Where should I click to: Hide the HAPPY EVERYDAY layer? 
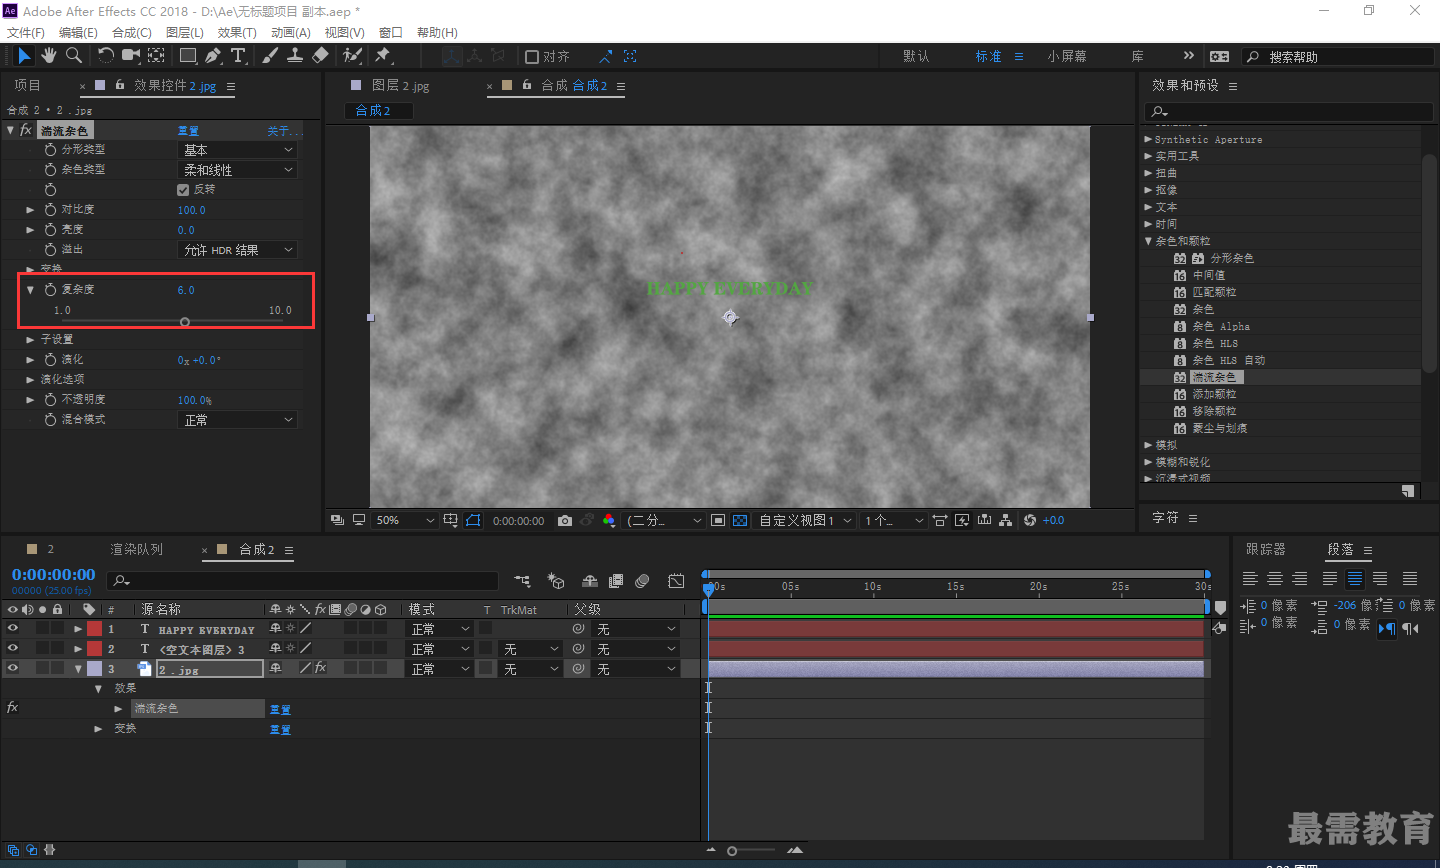pos(13,629)
